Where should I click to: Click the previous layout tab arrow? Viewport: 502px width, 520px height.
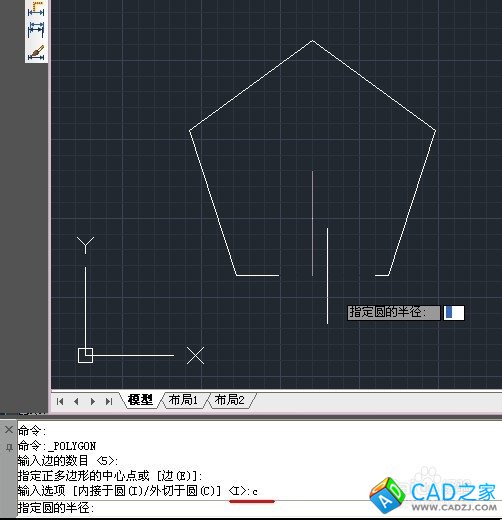tap(76, 401)
